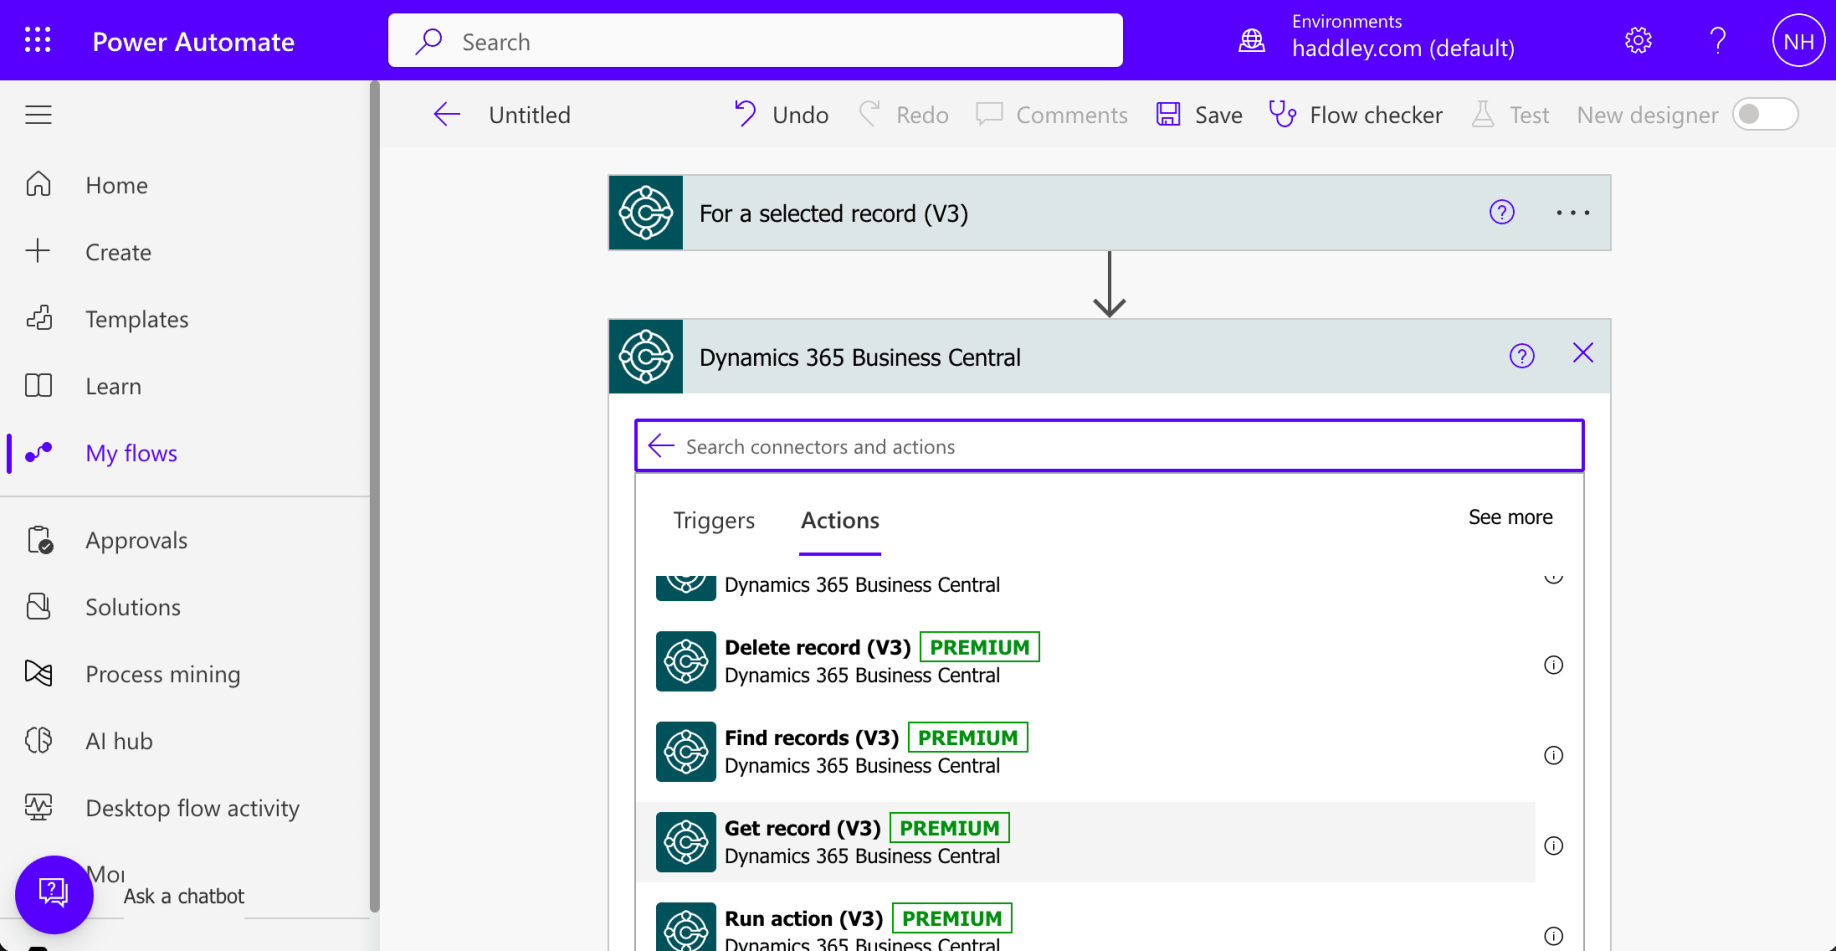
Task: Close the Dynamics 365 Business Central card
Action: pyautogui.click(x=1582, y=354)
